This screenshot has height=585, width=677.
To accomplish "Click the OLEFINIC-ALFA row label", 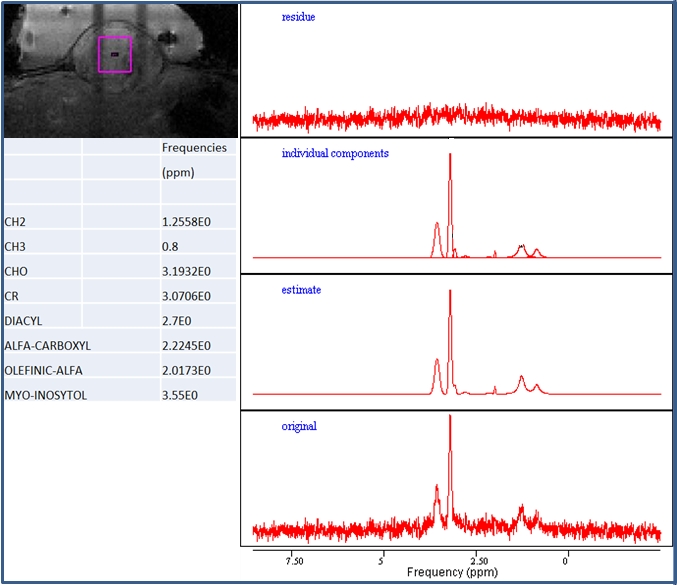I will (x=43, y=370).
